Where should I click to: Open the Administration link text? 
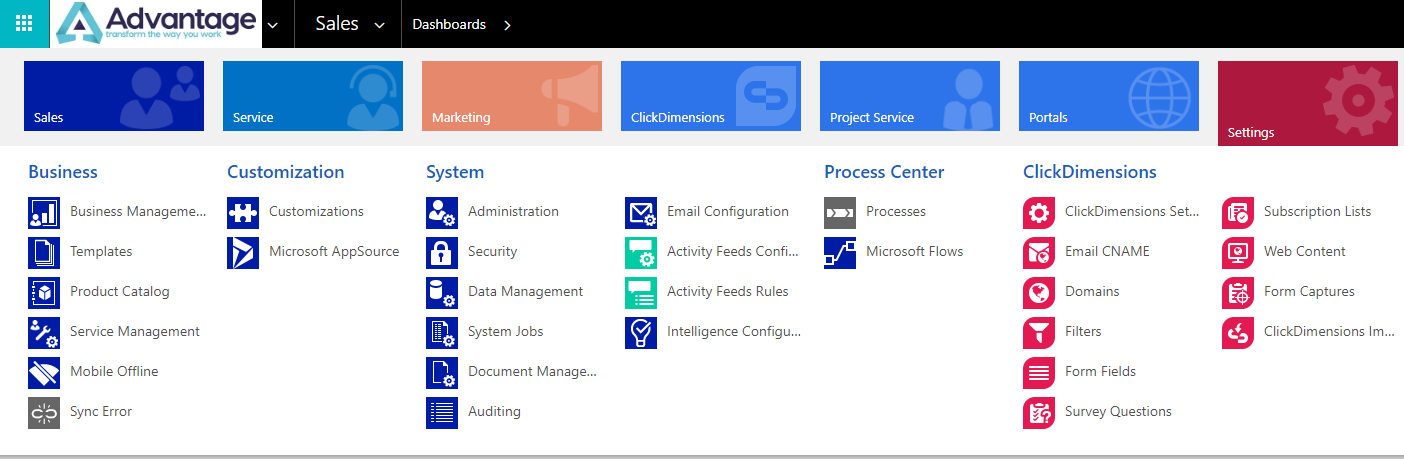[x=513, y=212]
